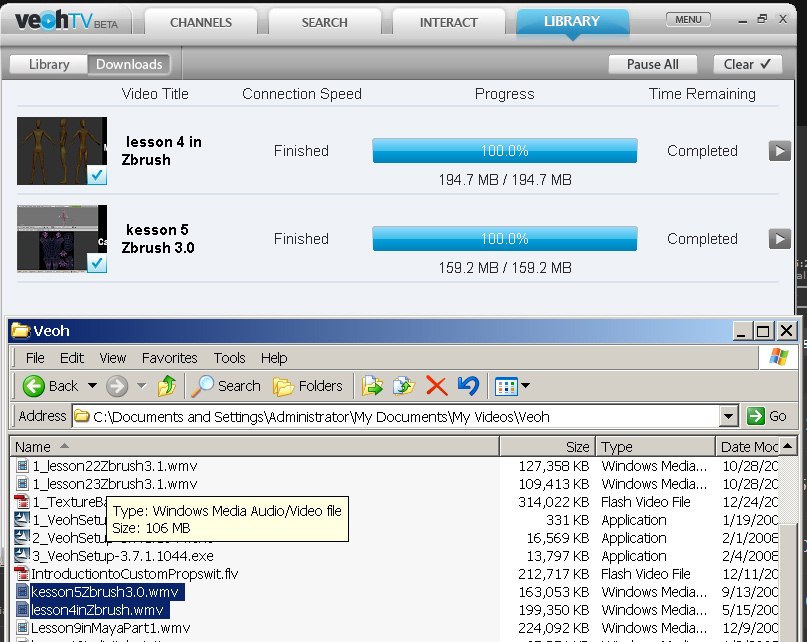The height and width of the screenshot is (642, 807).
Task: Open the Back button history dropdown
Action: click(92, 386)
